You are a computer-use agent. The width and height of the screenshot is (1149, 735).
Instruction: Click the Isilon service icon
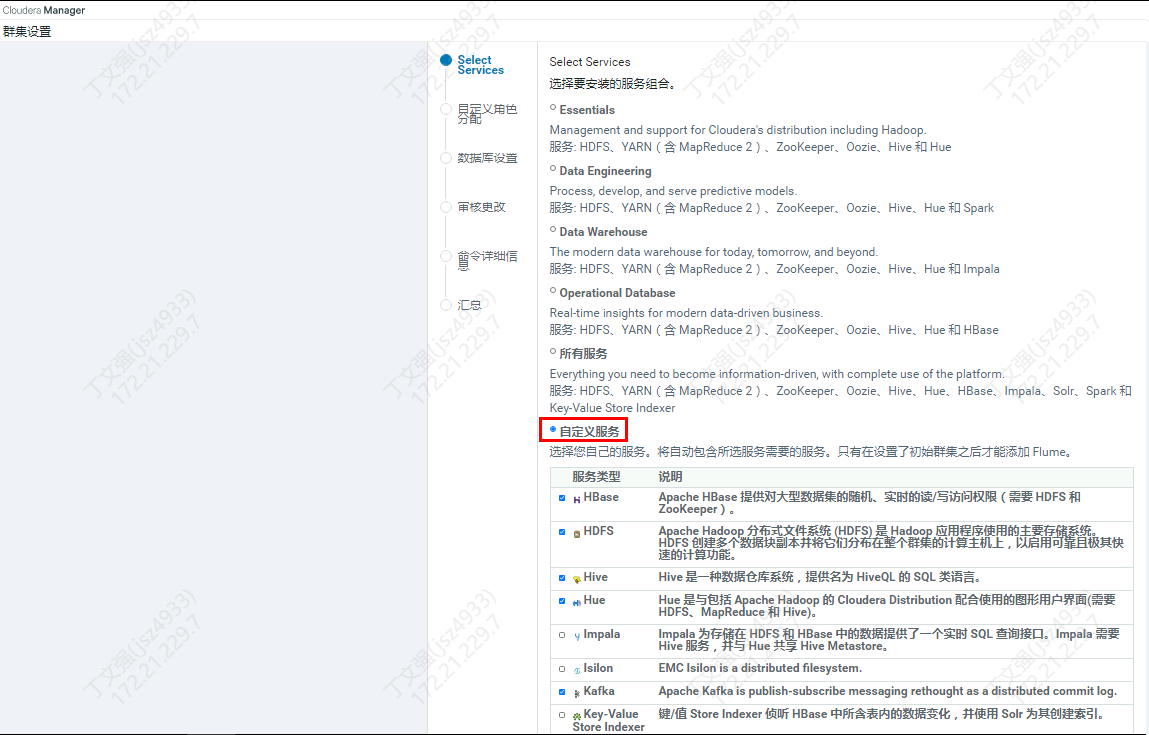click(577, 670)
